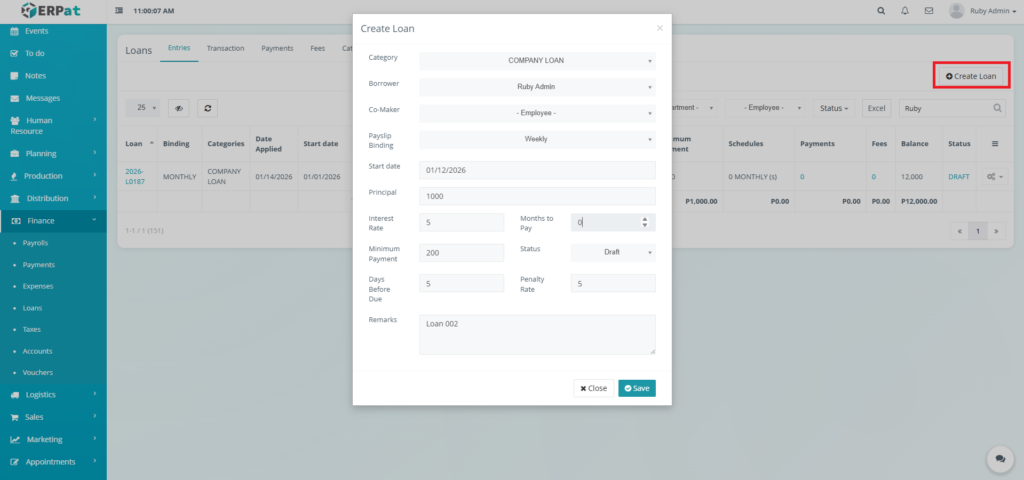The width and height of the screenshot is (1024, 480).
Task: Select Payrolls in the Finance submenu
Action: click(x=36, y=243)
